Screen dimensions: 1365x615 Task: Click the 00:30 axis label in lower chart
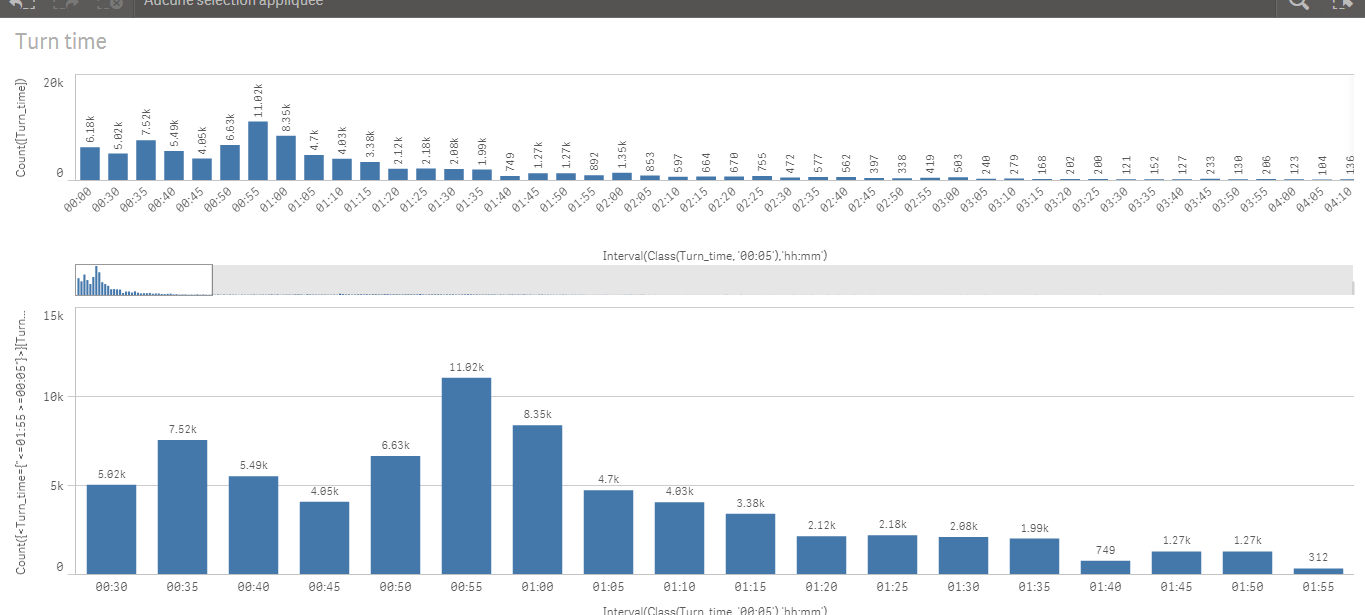[x=112, y=586]
